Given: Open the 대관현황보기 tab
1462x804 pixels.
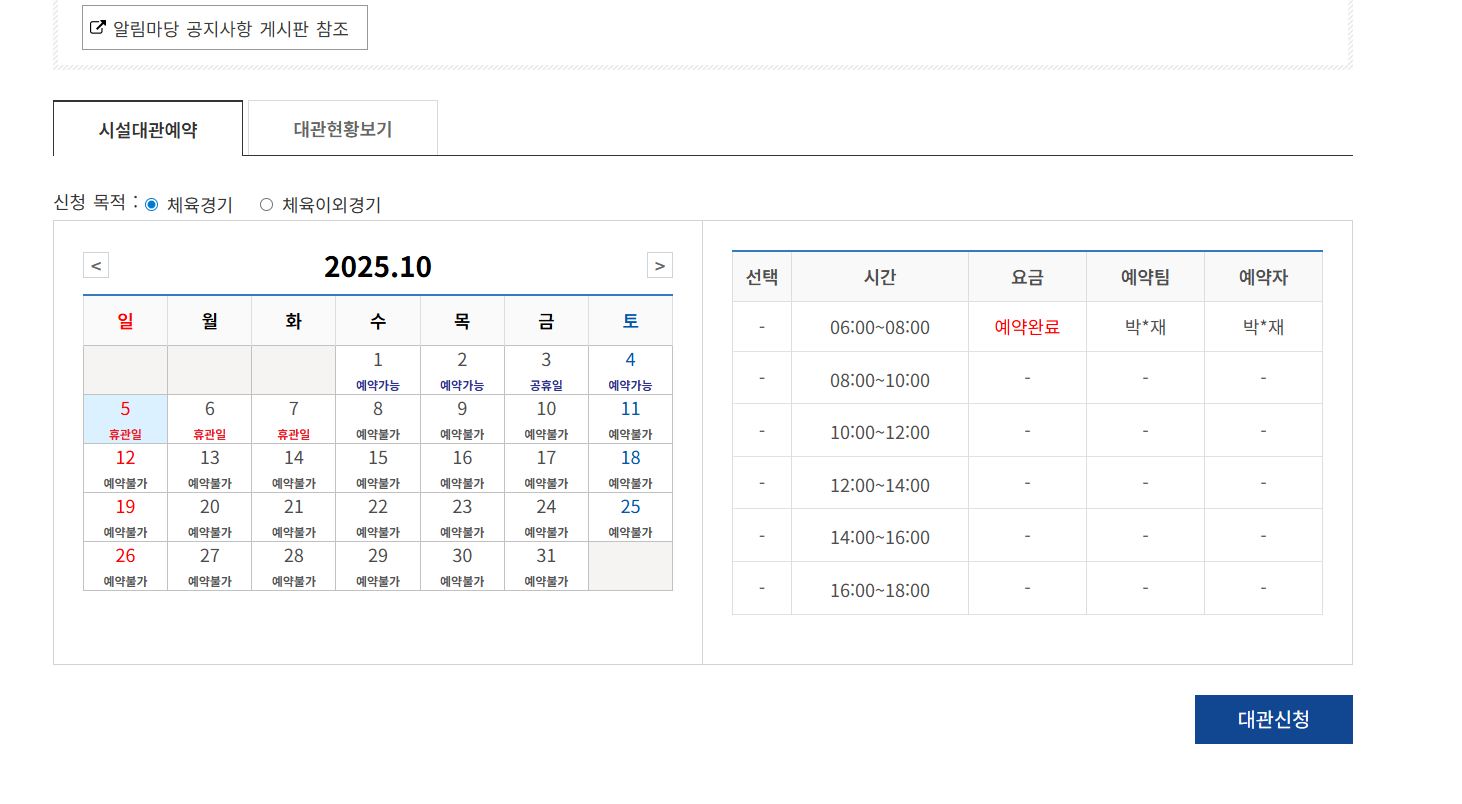Looking at the screenshot, I should coord(343,129).
